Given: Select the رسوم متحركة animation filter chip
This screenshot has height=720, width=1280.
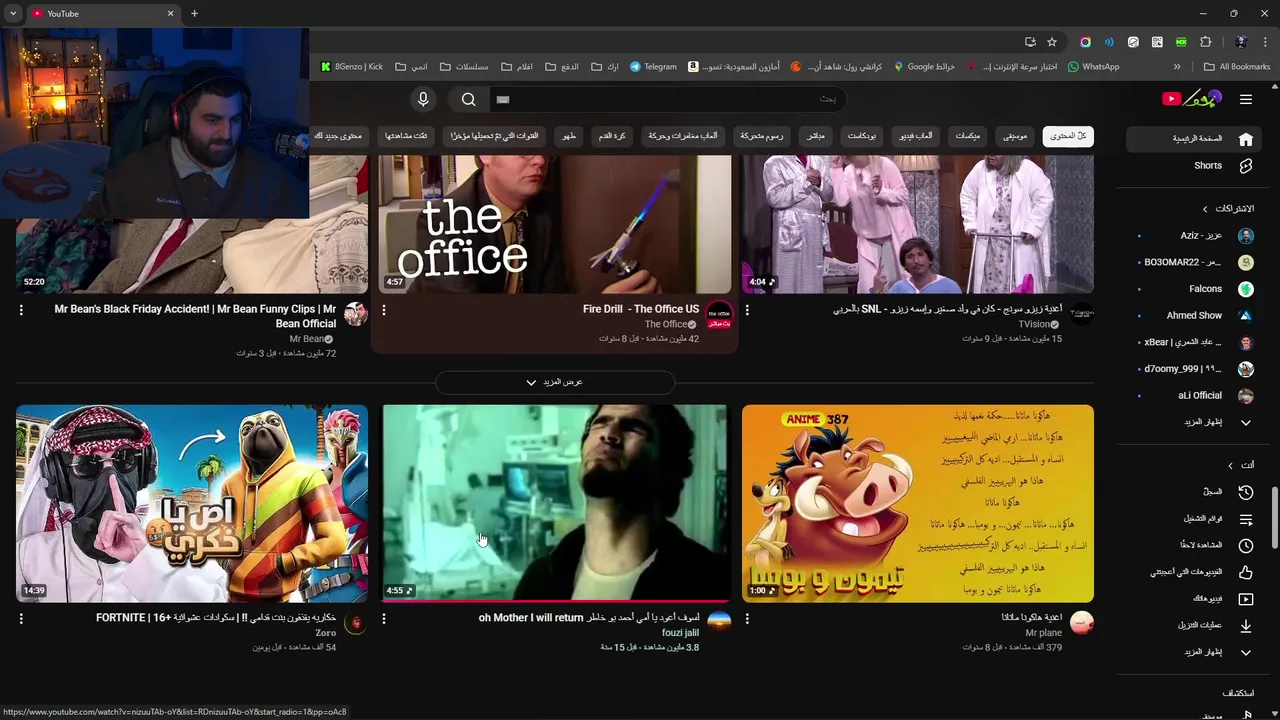Looking at the screenshot, I should 762,136.
